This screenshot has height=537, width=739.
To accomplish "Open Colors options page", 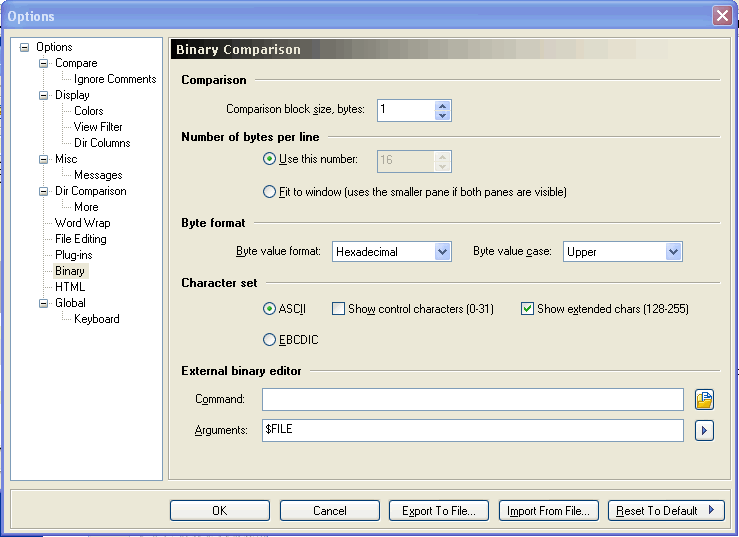I will click(x=89, y=111).
